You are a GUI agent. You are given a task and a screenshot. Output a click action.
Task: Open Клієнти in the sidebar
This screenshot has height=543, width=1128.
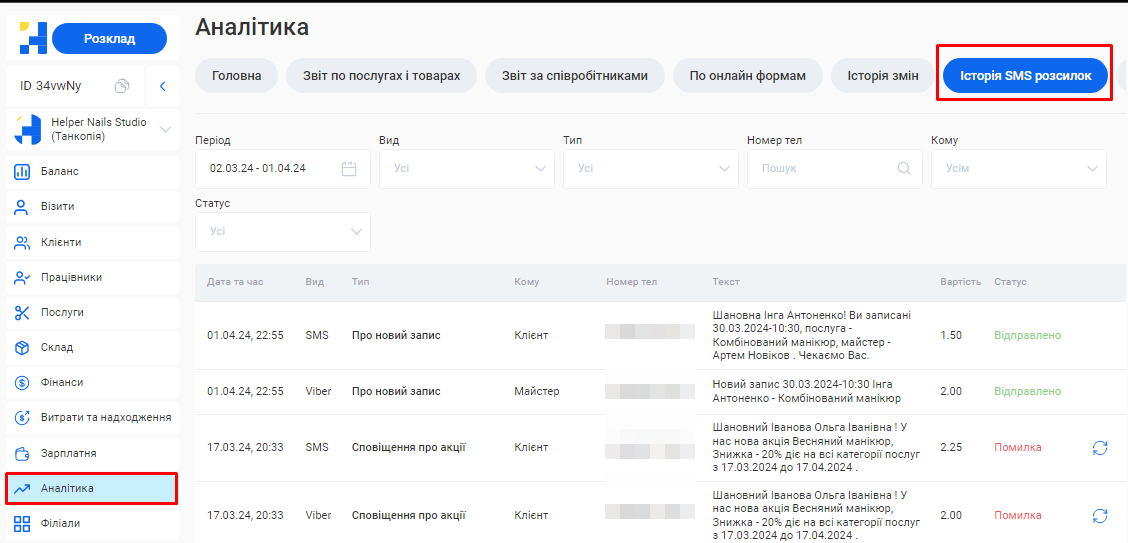tap(61, 242)
